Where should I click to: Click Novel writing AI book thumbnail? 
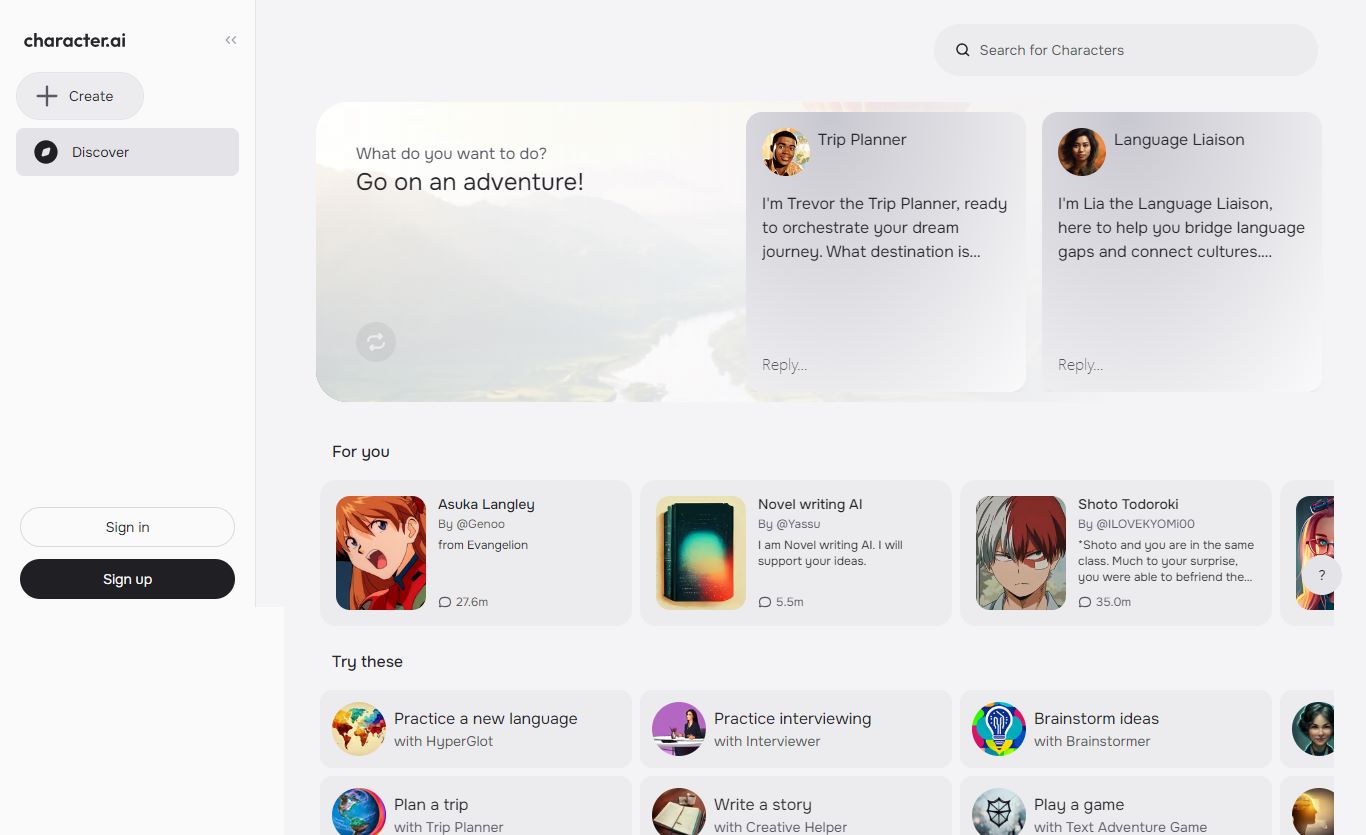tap(701, 553)
